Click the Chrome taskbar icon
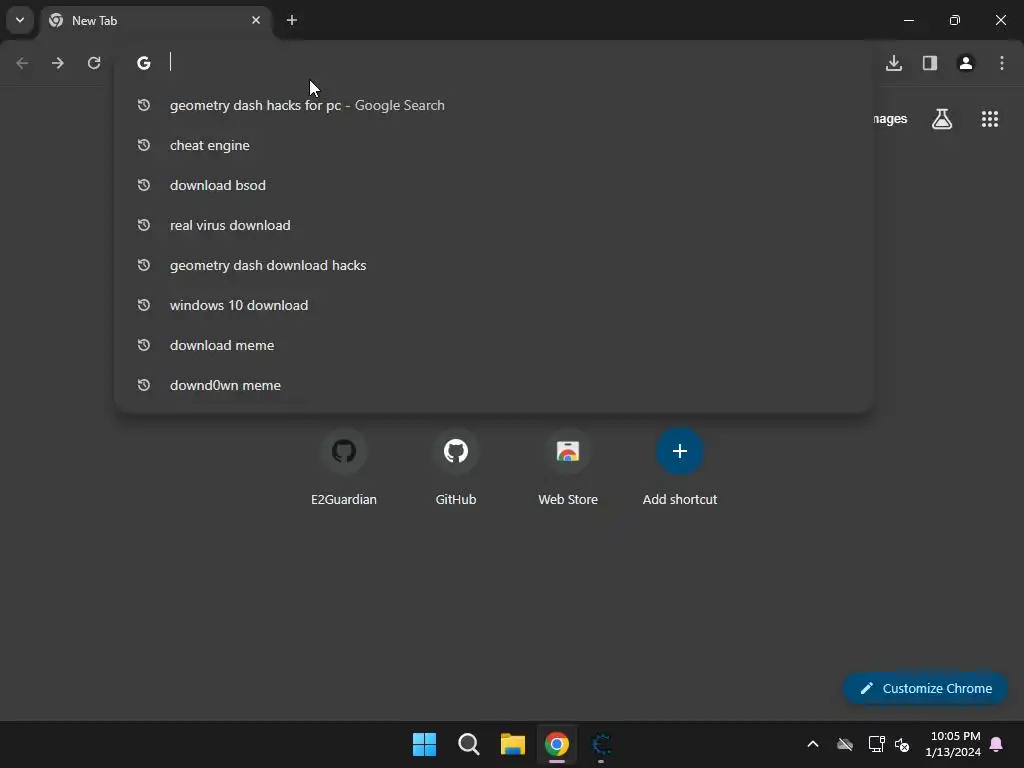The width and height of the screenshot is (1024, 768). pyautogui.click(x=557, y=744)
